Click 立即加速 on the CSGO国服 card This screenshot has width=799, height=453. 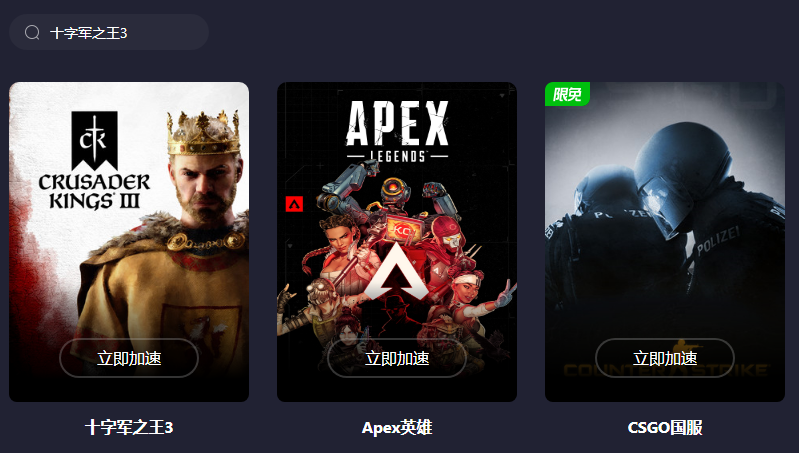[x=665, y=358]
